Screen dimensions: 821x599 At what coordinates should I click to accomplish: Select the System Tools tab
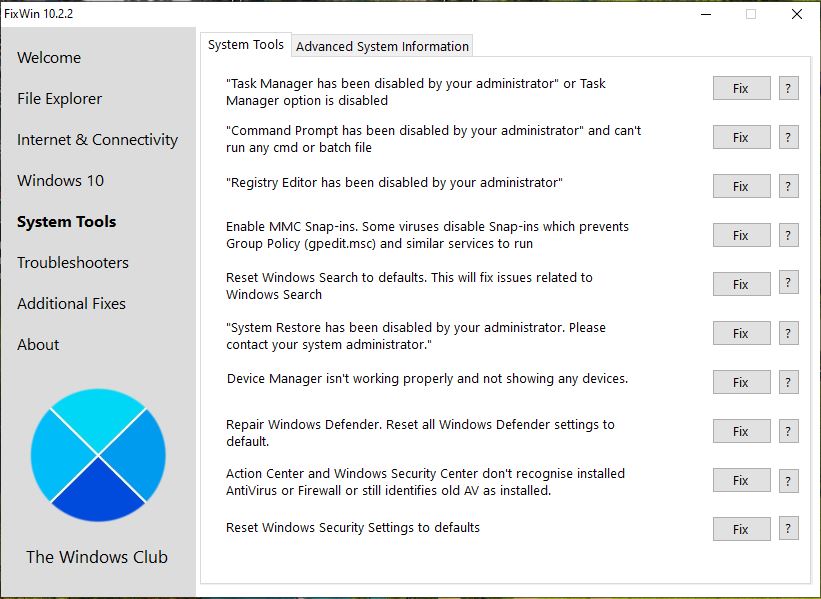click(246, 45)
